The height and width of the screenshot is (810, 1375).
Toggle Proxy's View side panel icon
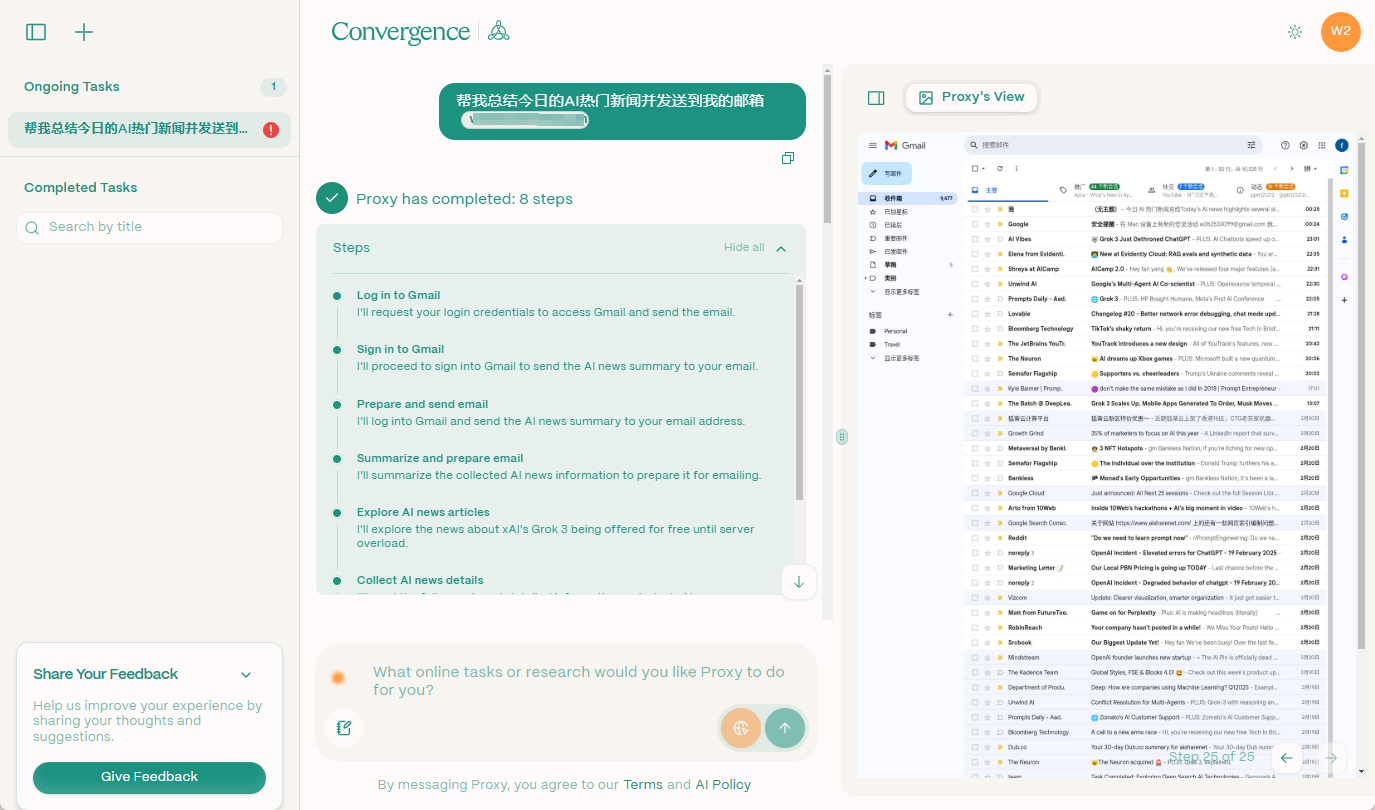click(876, 97)
